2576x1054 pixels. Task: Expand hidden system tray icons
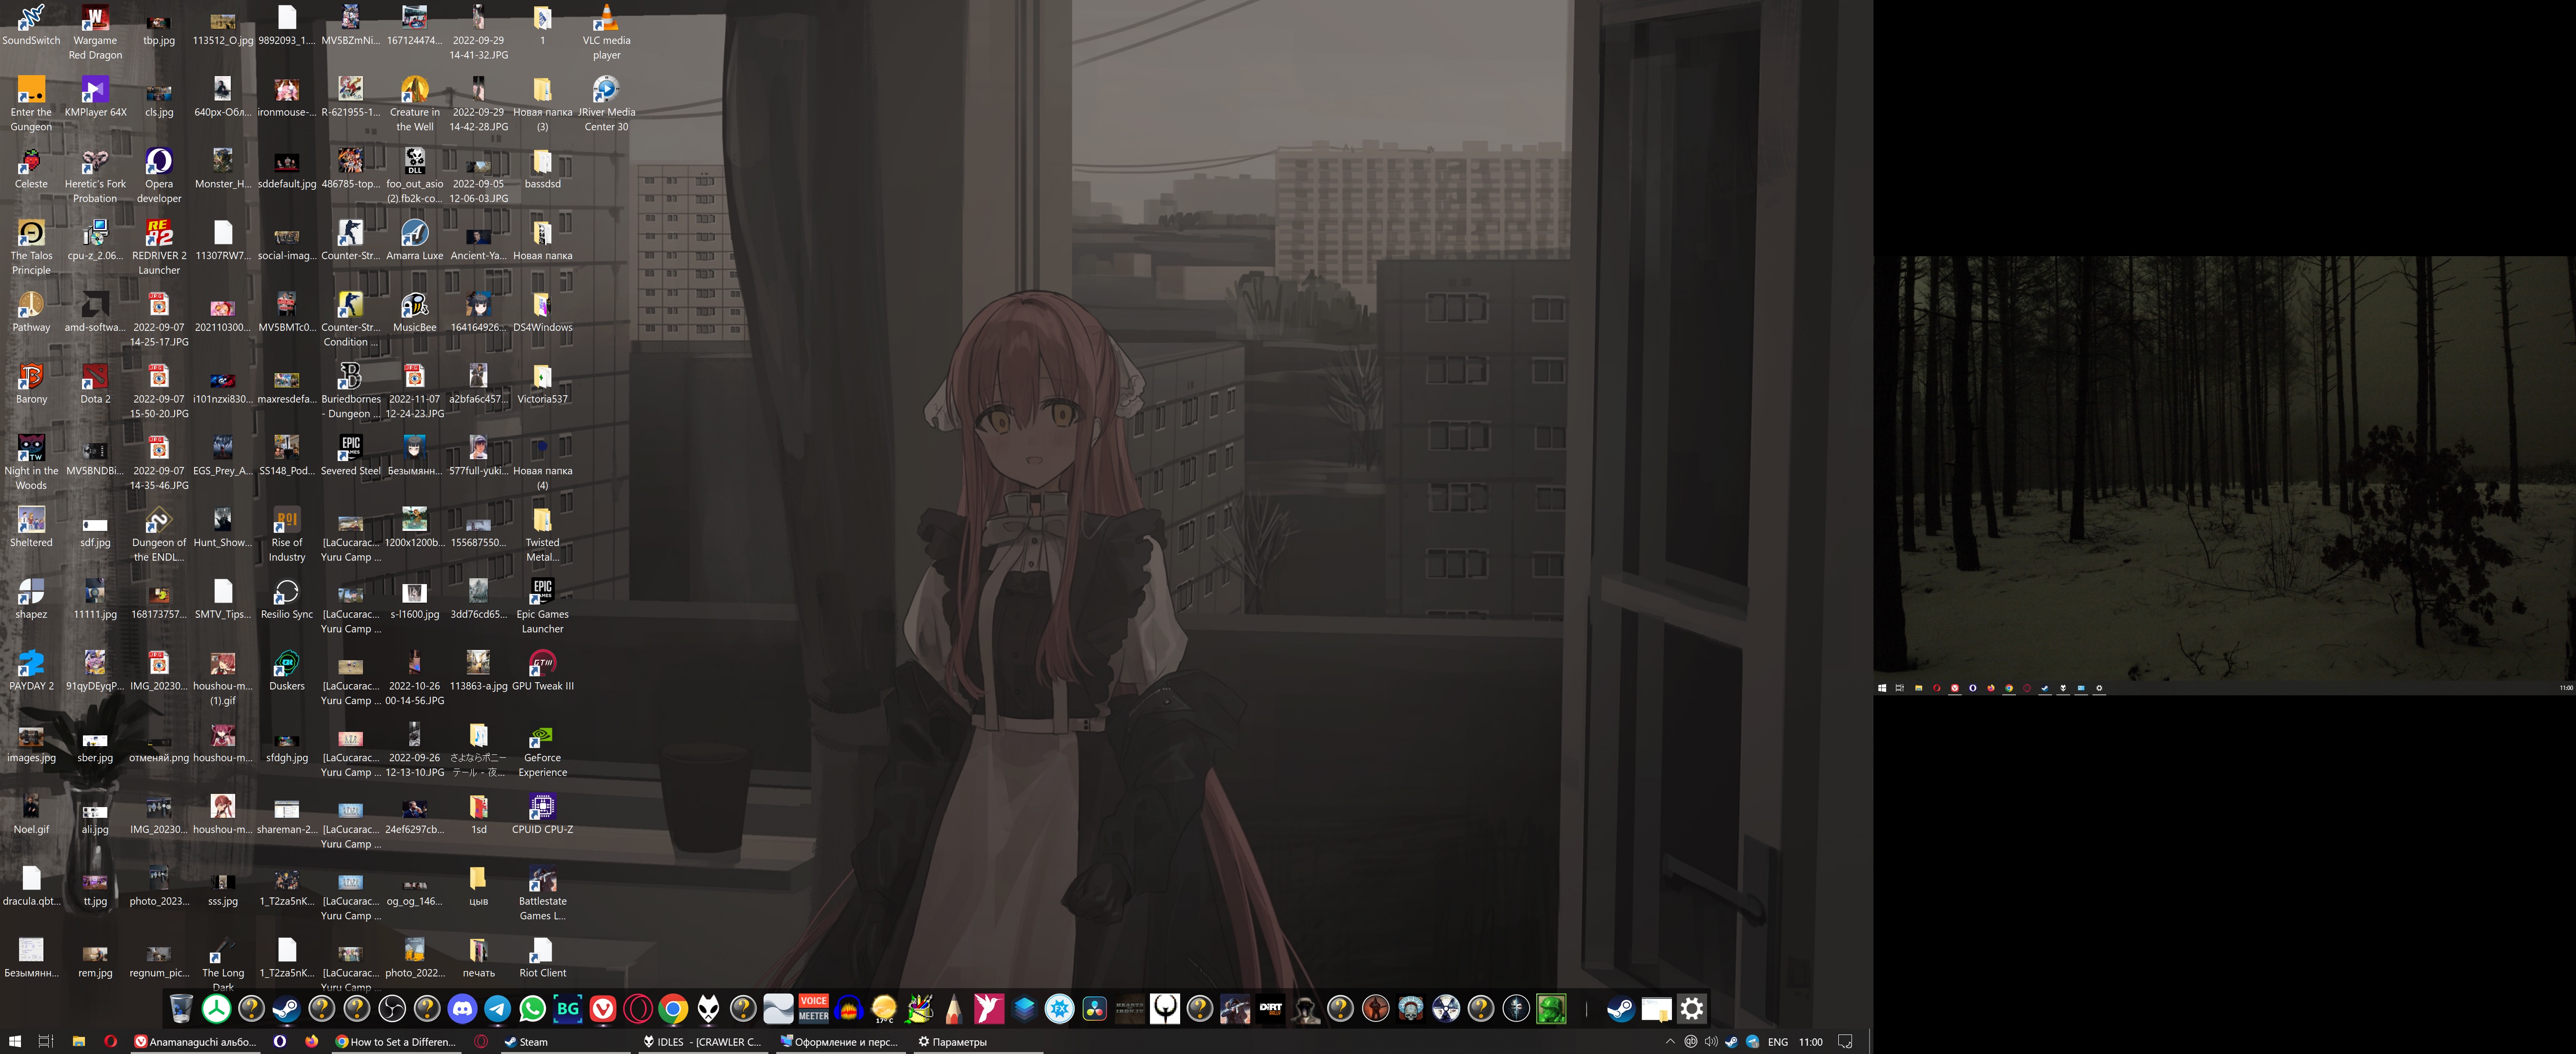(1671, 1042)
